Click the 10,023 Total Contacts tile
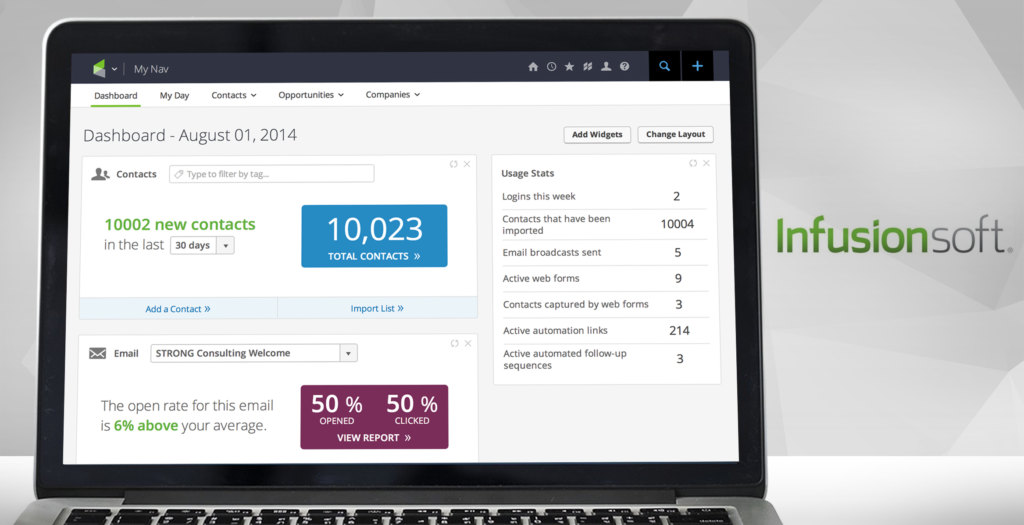Viewport: 1024px width, 525px height. click(x=374, y=236)
